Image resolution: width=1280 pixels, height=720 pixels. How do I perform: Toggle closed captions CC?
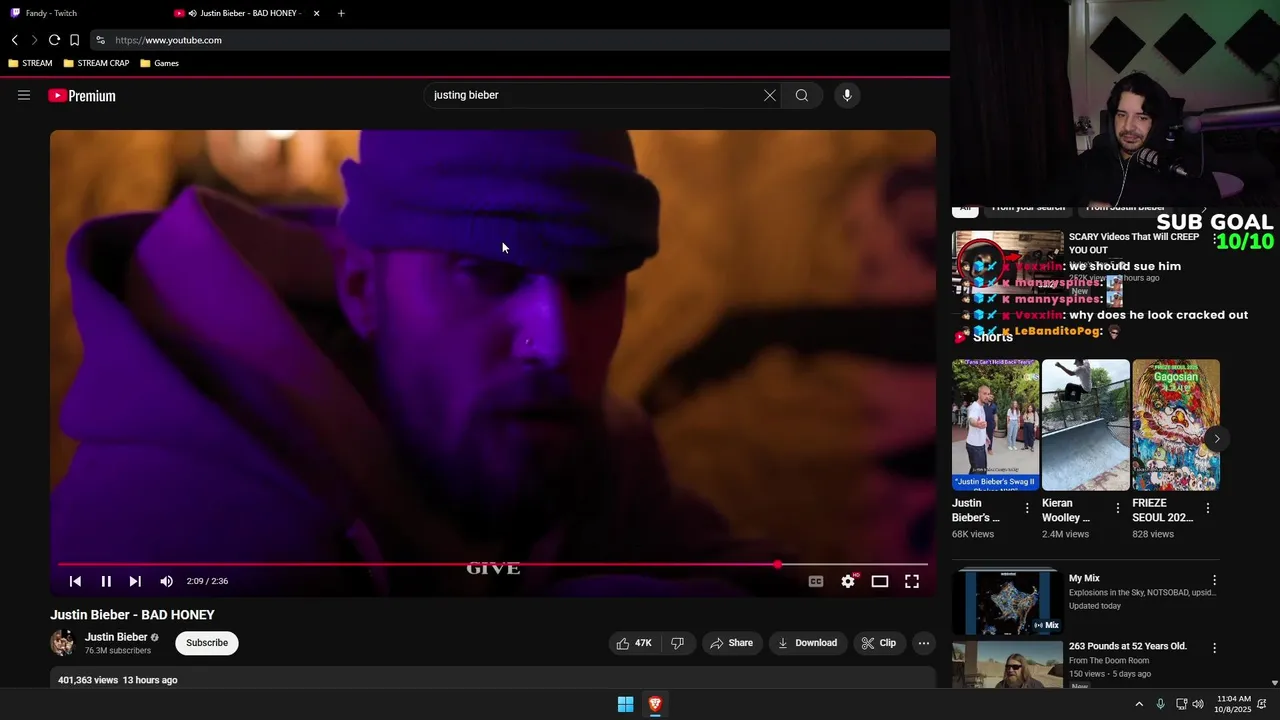(x=816, y=581)
